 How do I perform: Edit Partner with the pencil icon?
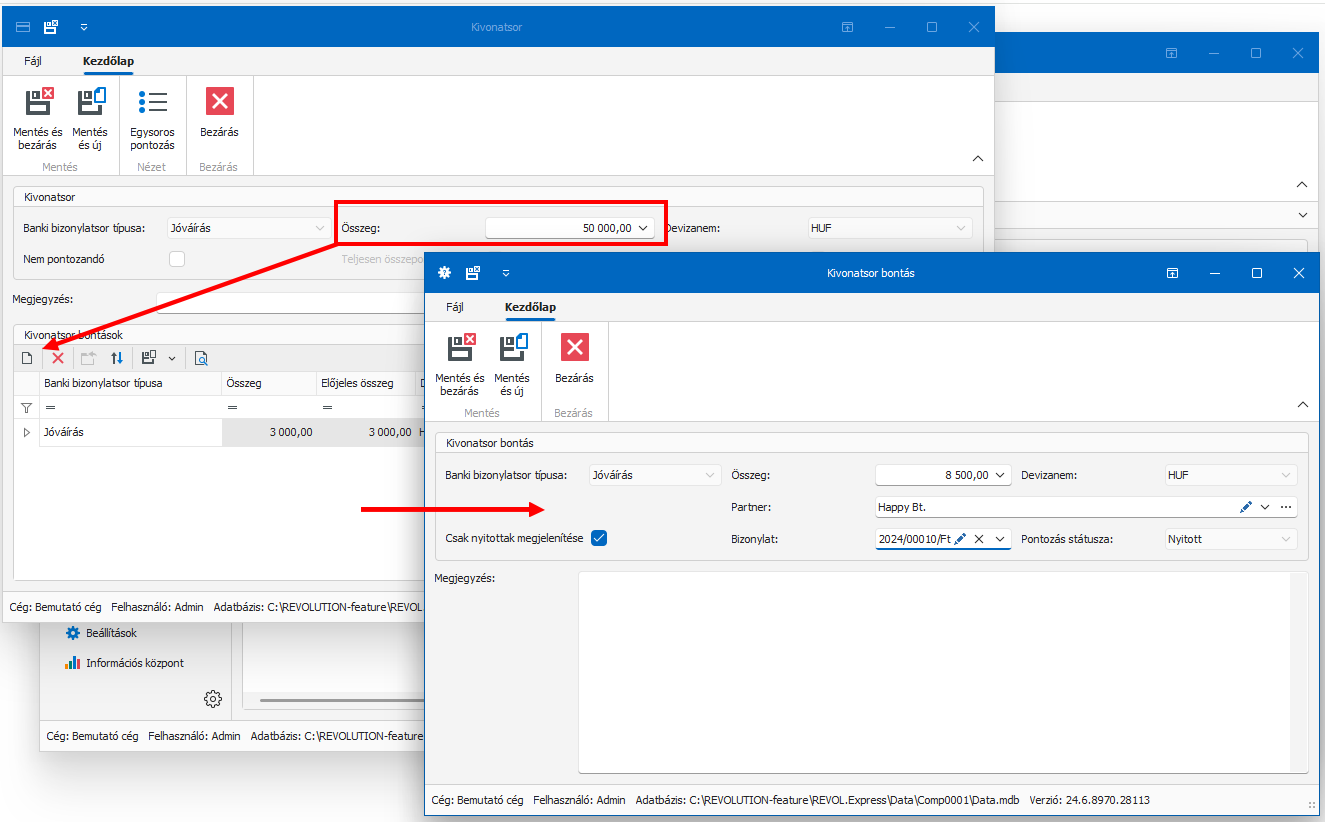pos(1245,507)
